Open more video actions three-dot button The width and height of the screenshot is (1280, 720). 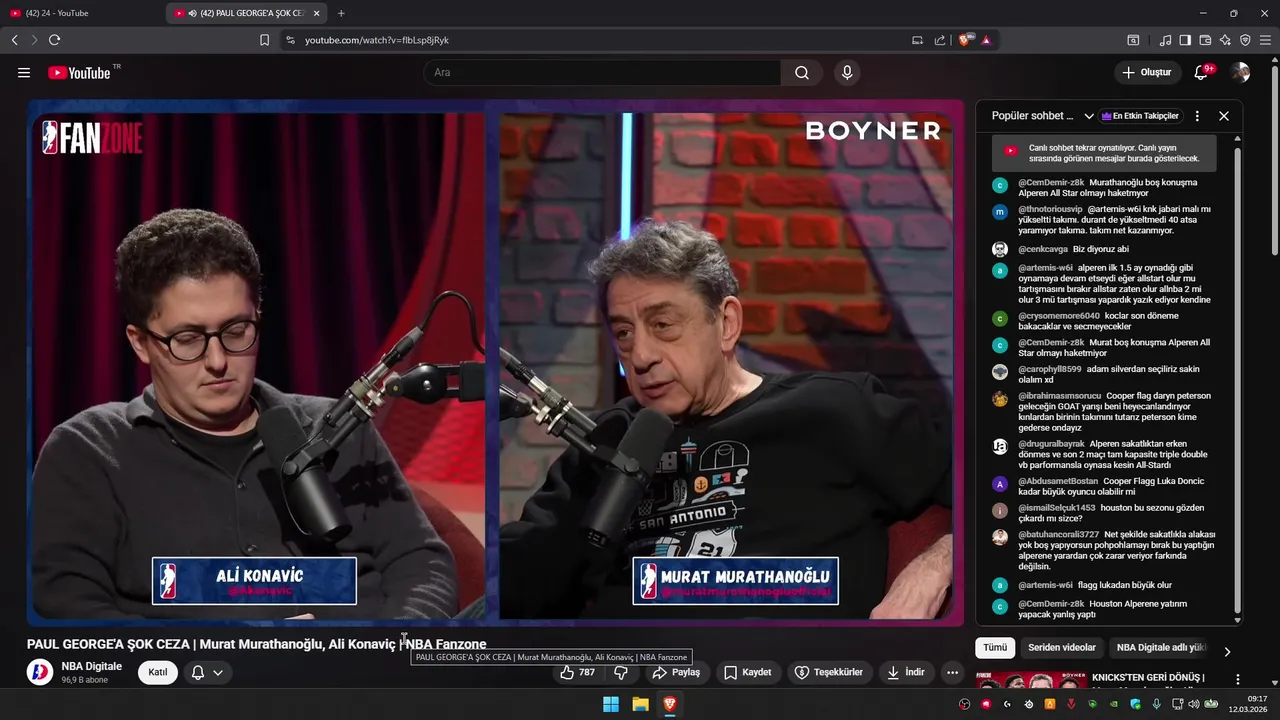pos(952,672)
